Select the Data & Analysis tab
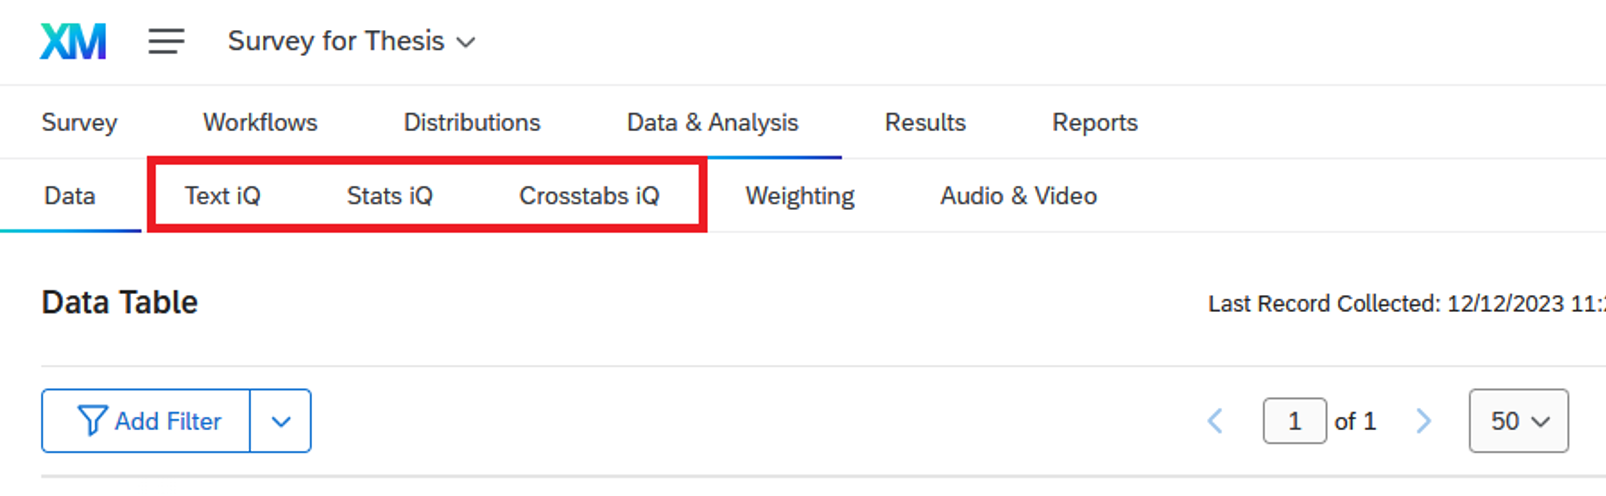This screenshot has height=496, width=1606. 712,123
